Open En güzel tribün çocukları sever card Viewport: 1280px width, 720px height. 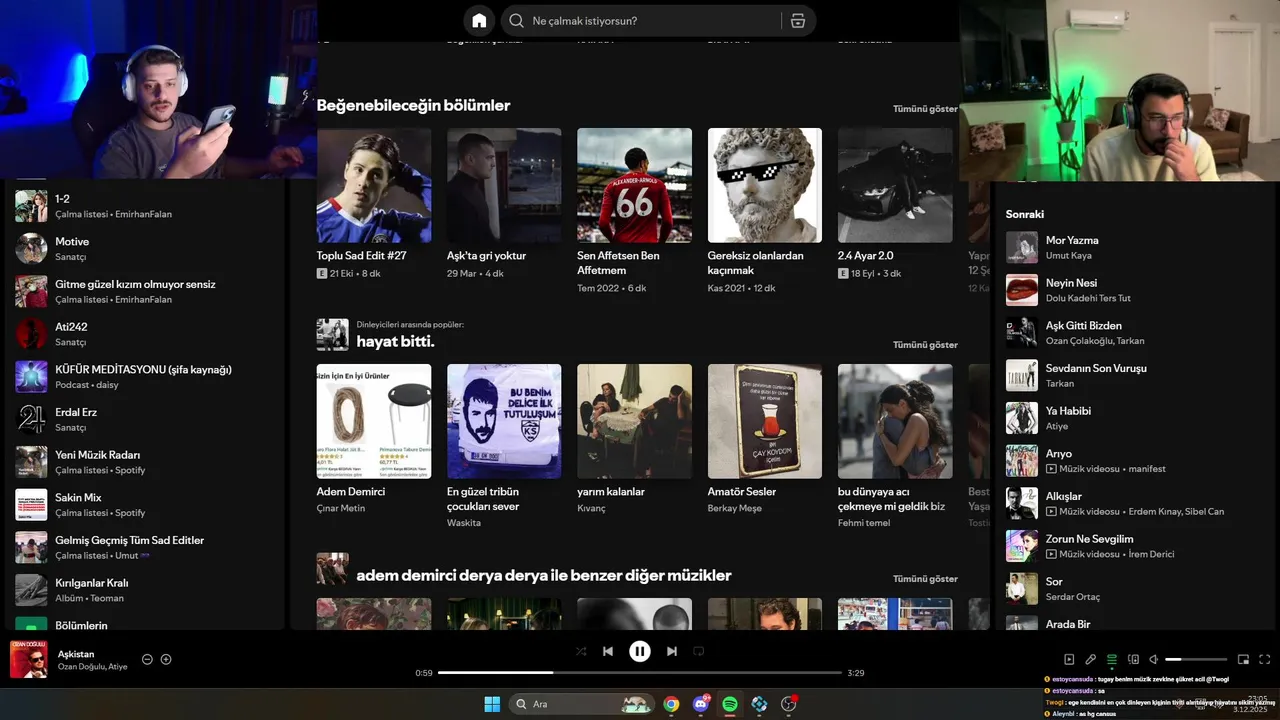[504, 445]
